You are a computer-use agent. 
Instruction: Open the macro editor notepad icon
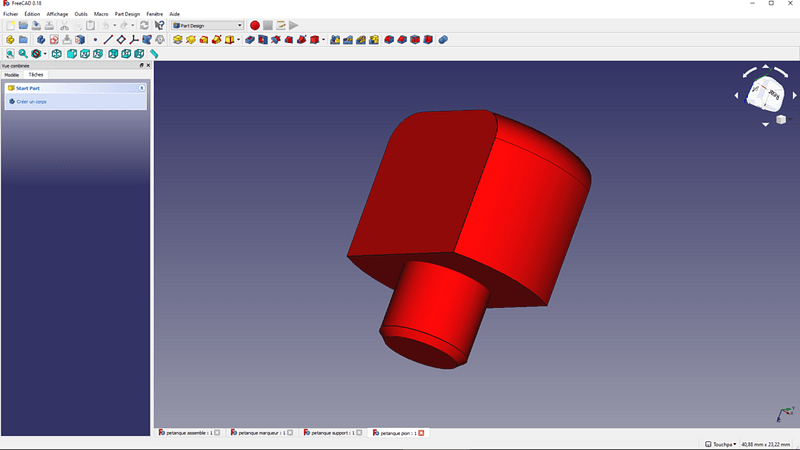click(281, 26)
